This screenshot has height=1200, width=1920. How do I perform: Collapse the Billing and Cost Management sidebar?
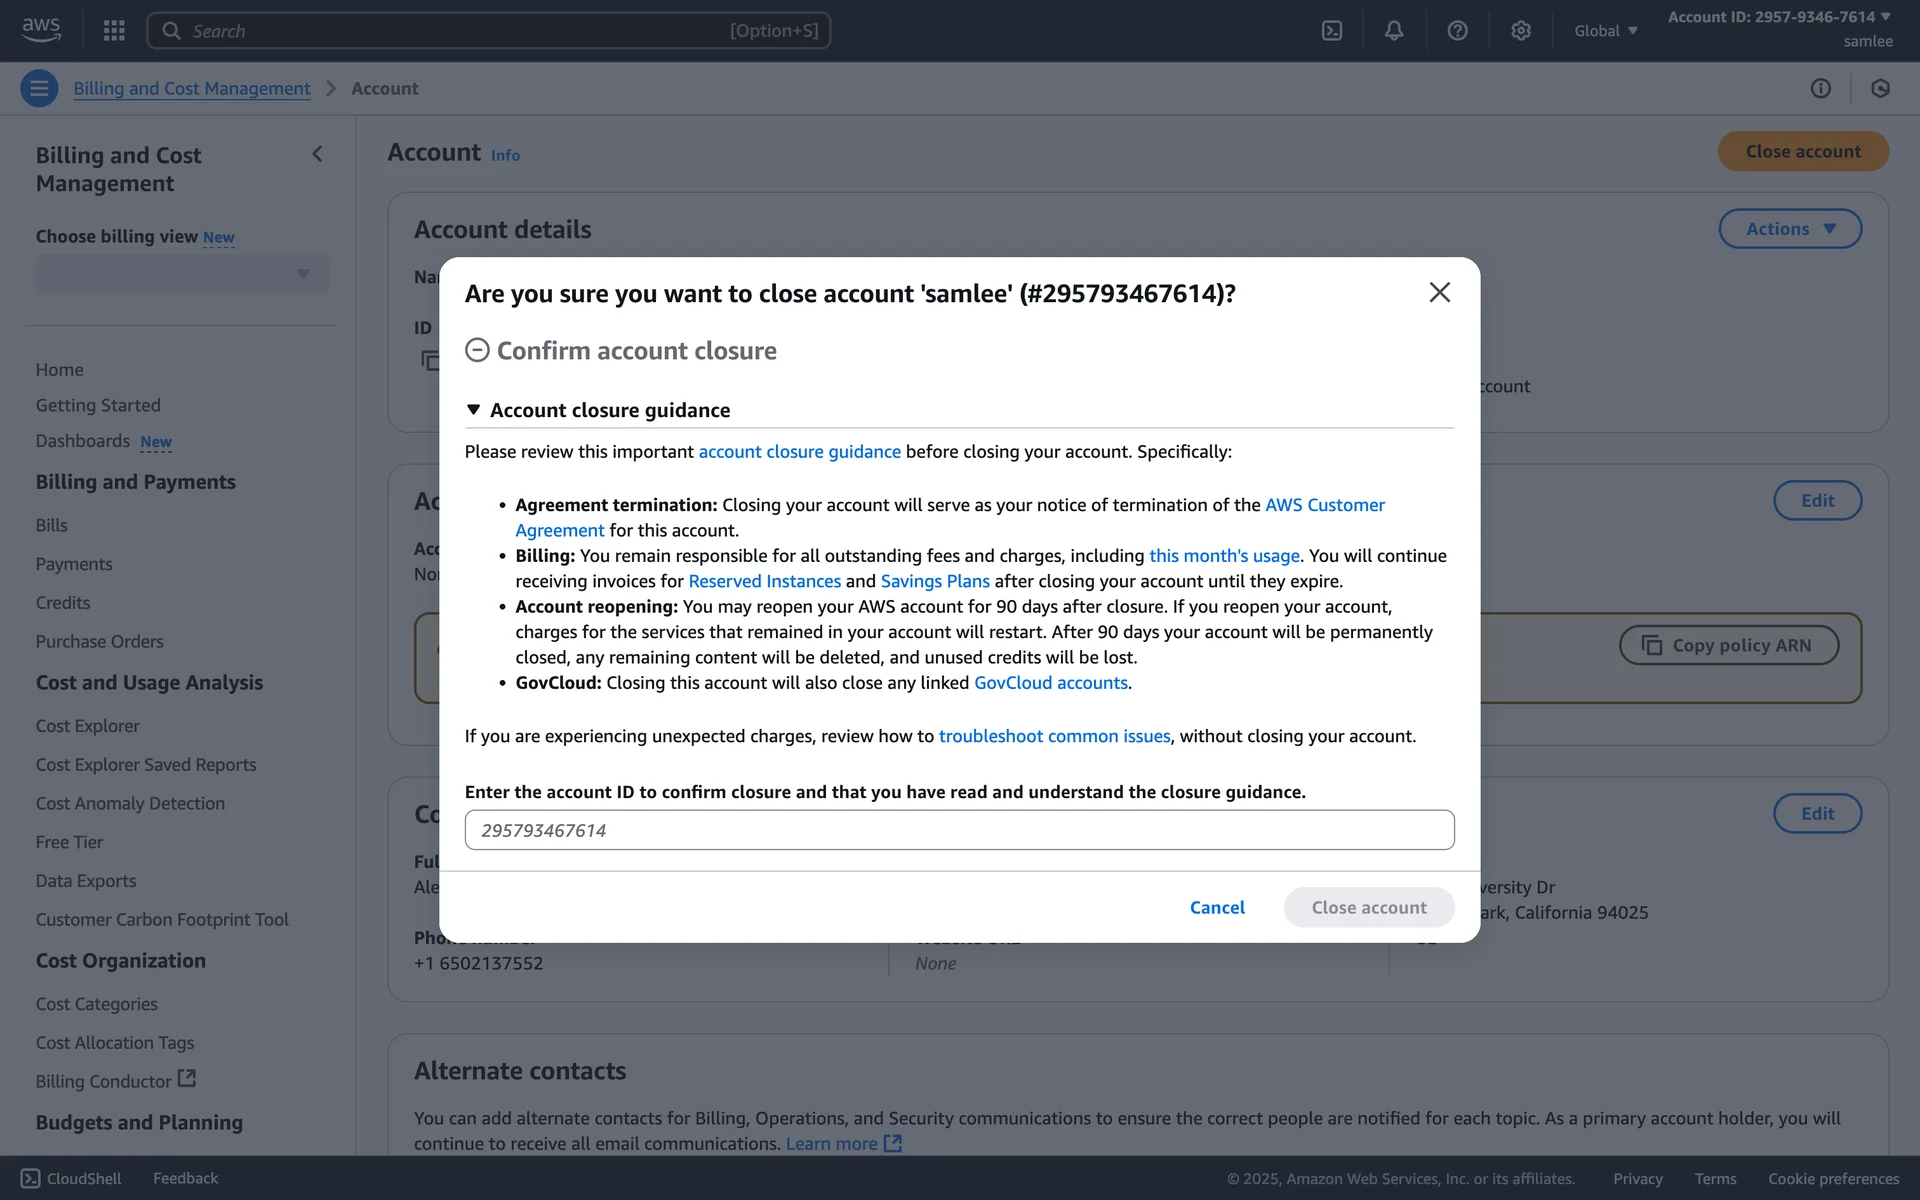coord(317,154)
